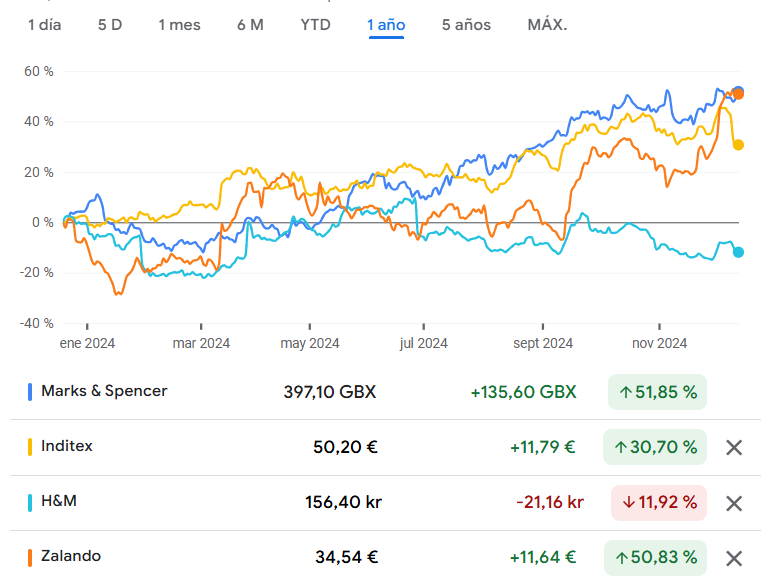Remove H&M from the comparison
The height and width of the screenshot is (578, 780).
click(733, 503)
